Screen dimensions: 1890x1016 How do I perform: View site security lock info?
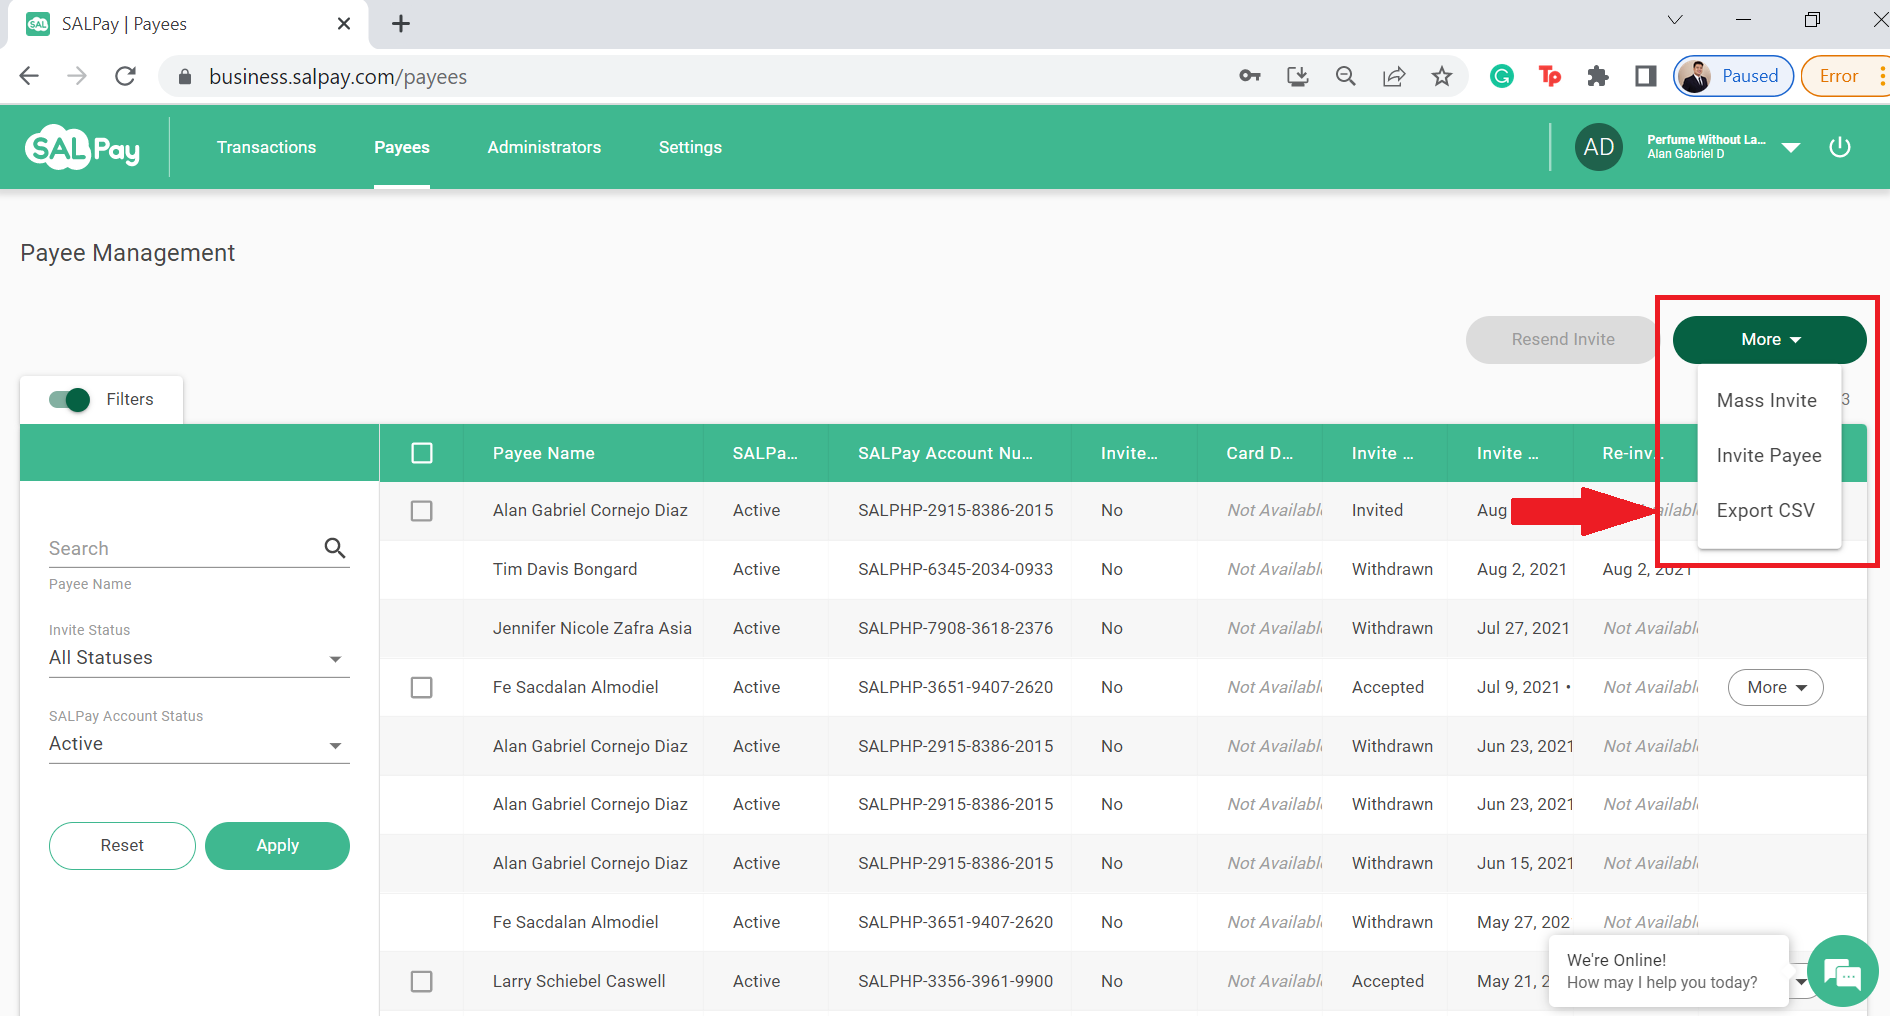[x=184, y=77]
